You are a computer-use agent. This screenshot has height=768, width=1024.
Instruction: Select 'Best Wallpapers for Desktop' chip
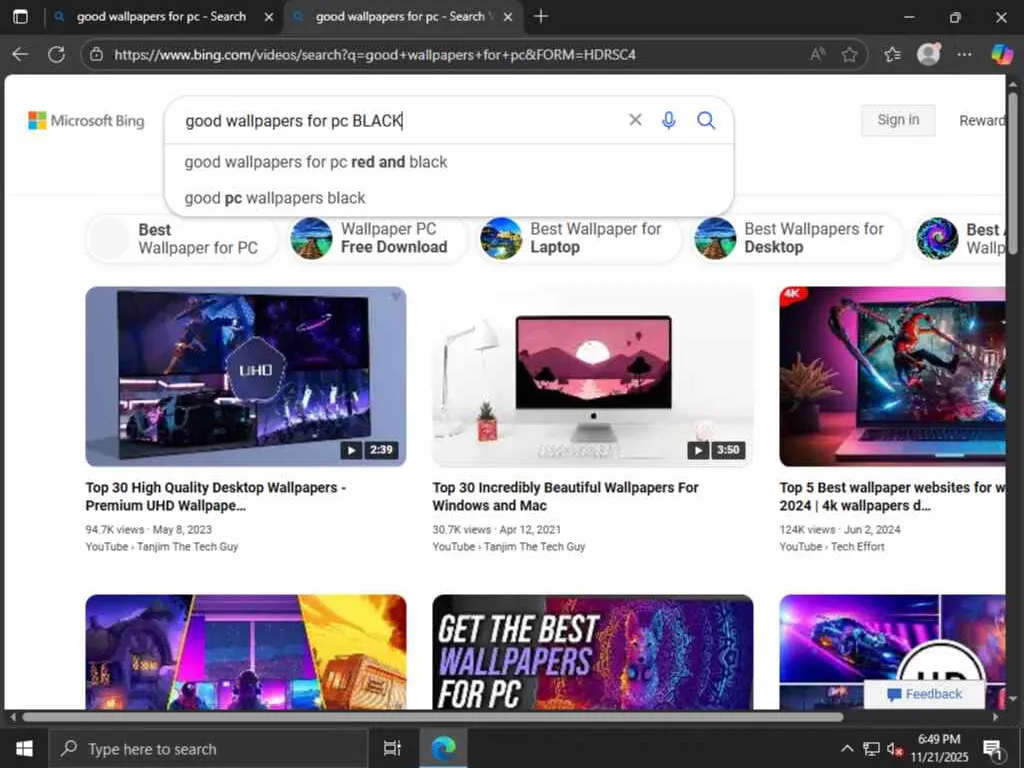[x=797, y=238]
